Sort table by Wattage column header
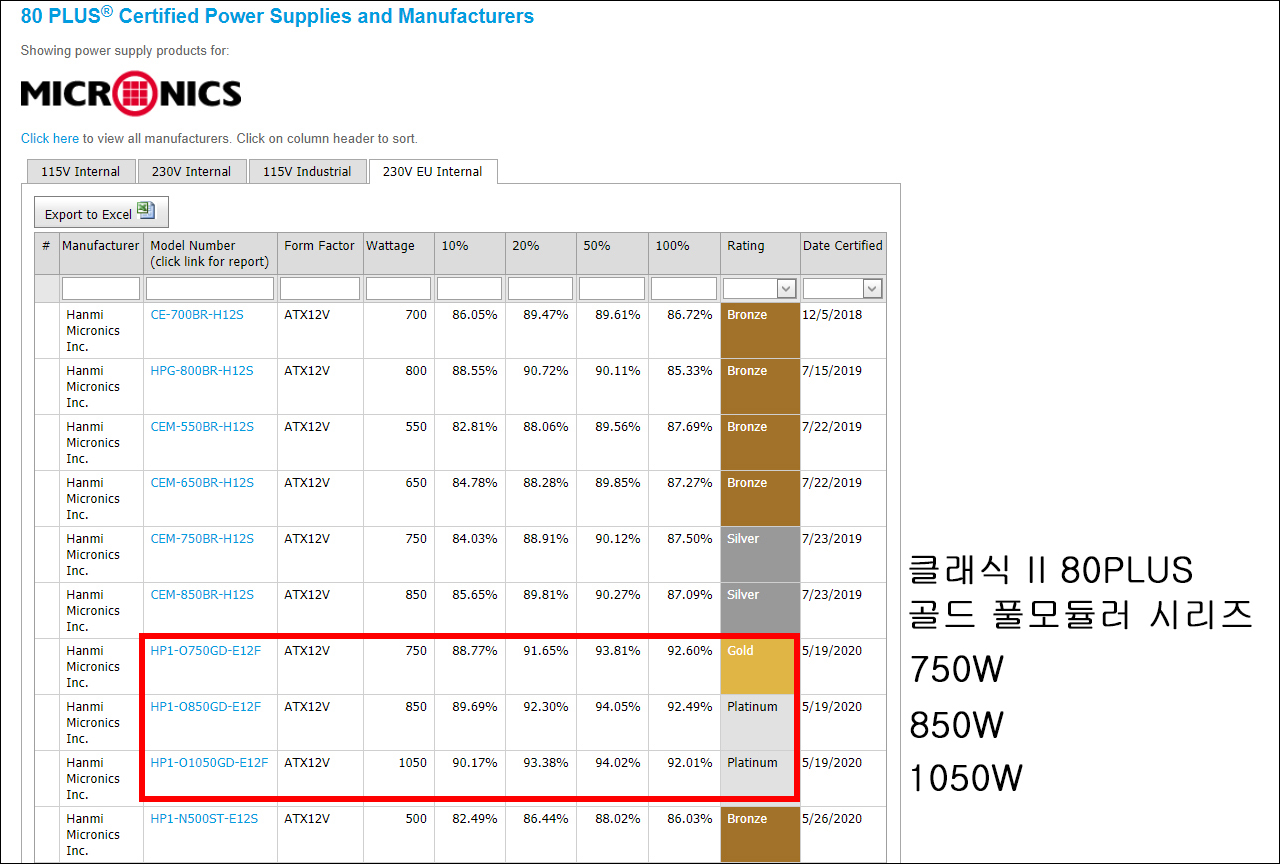This screenshot has width=1280, height=864. point(390,246)
